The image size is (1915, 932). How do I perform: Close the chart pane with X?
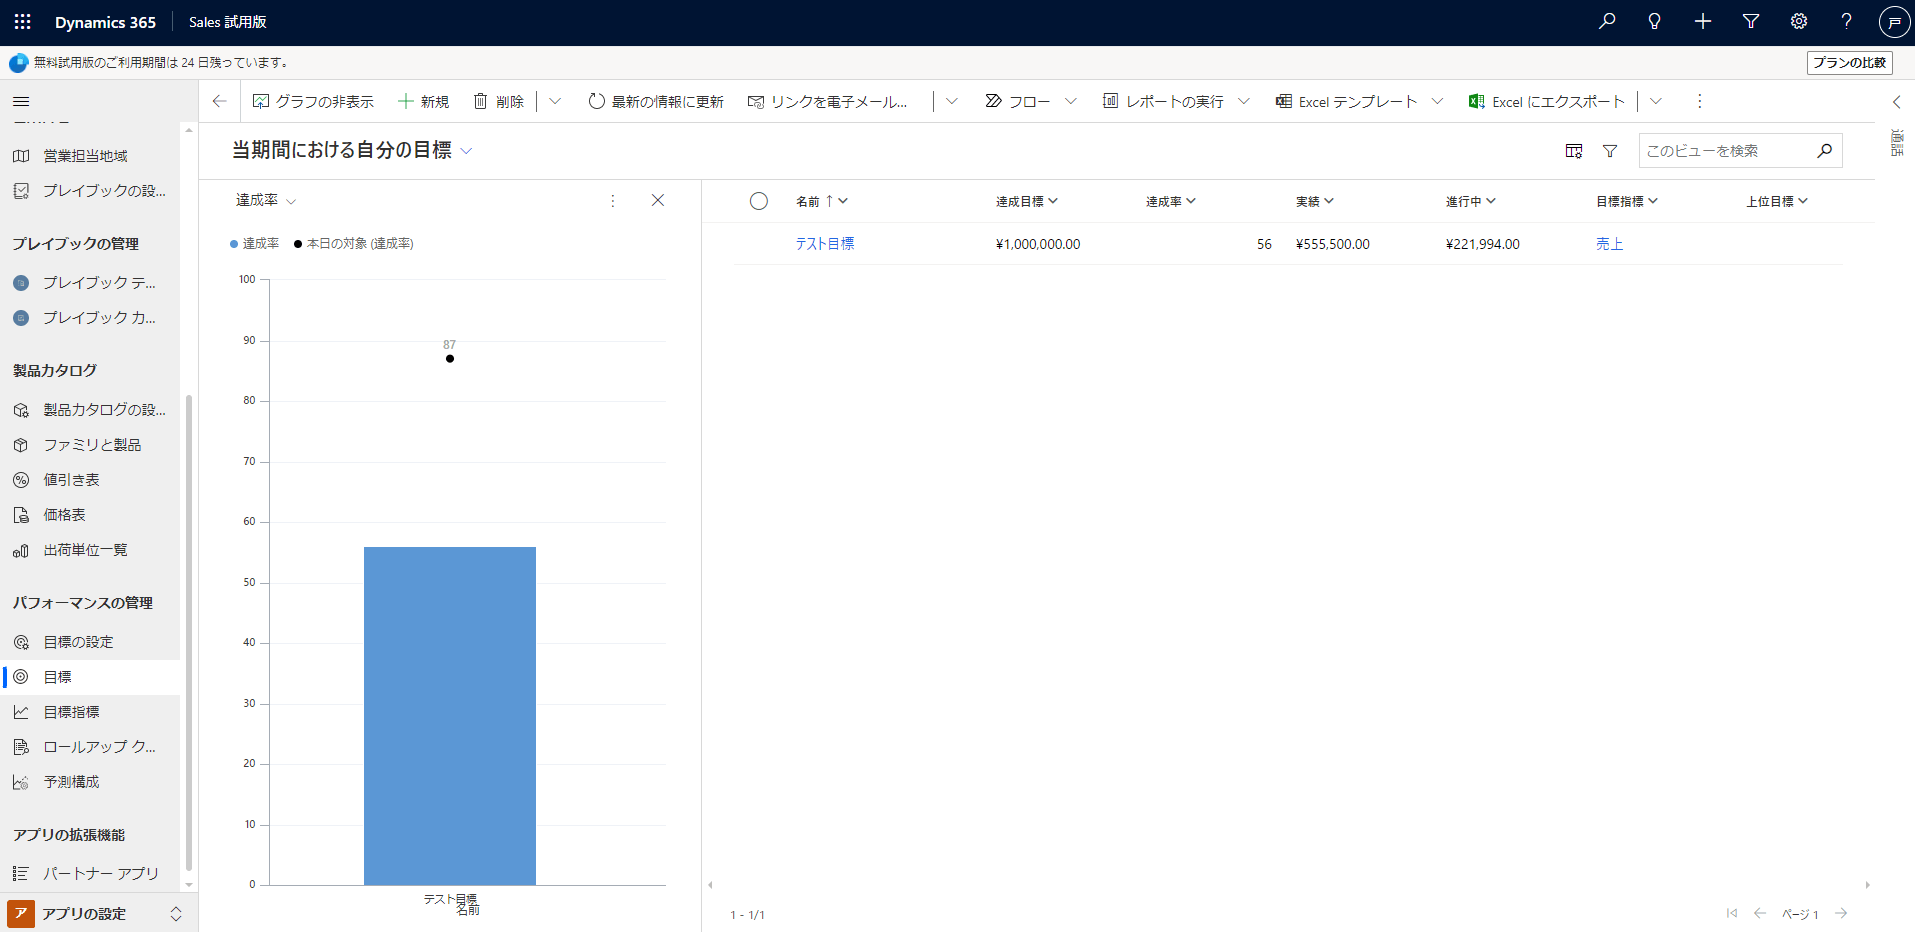tap(658, 200)
